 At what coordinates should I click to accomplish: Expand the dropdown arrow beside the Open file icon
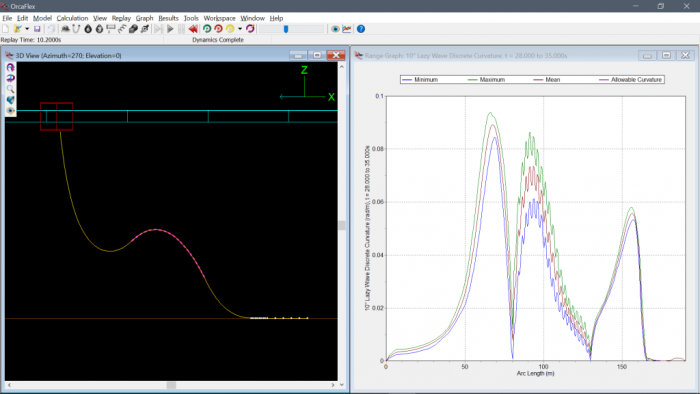coord(27,29)
